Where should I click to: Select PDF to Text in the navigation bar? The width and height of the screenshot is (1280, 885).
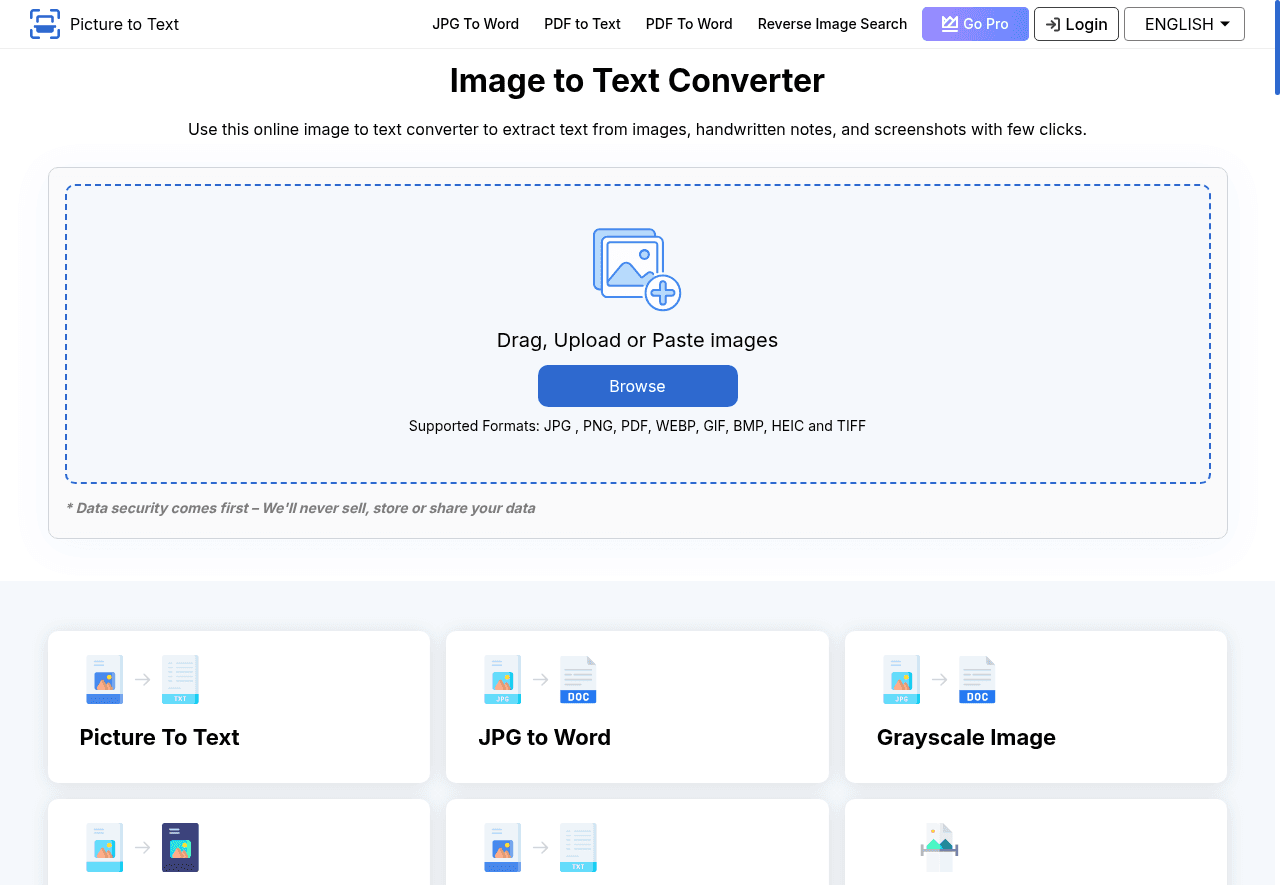pyautogui.click(x=582, y=24)
